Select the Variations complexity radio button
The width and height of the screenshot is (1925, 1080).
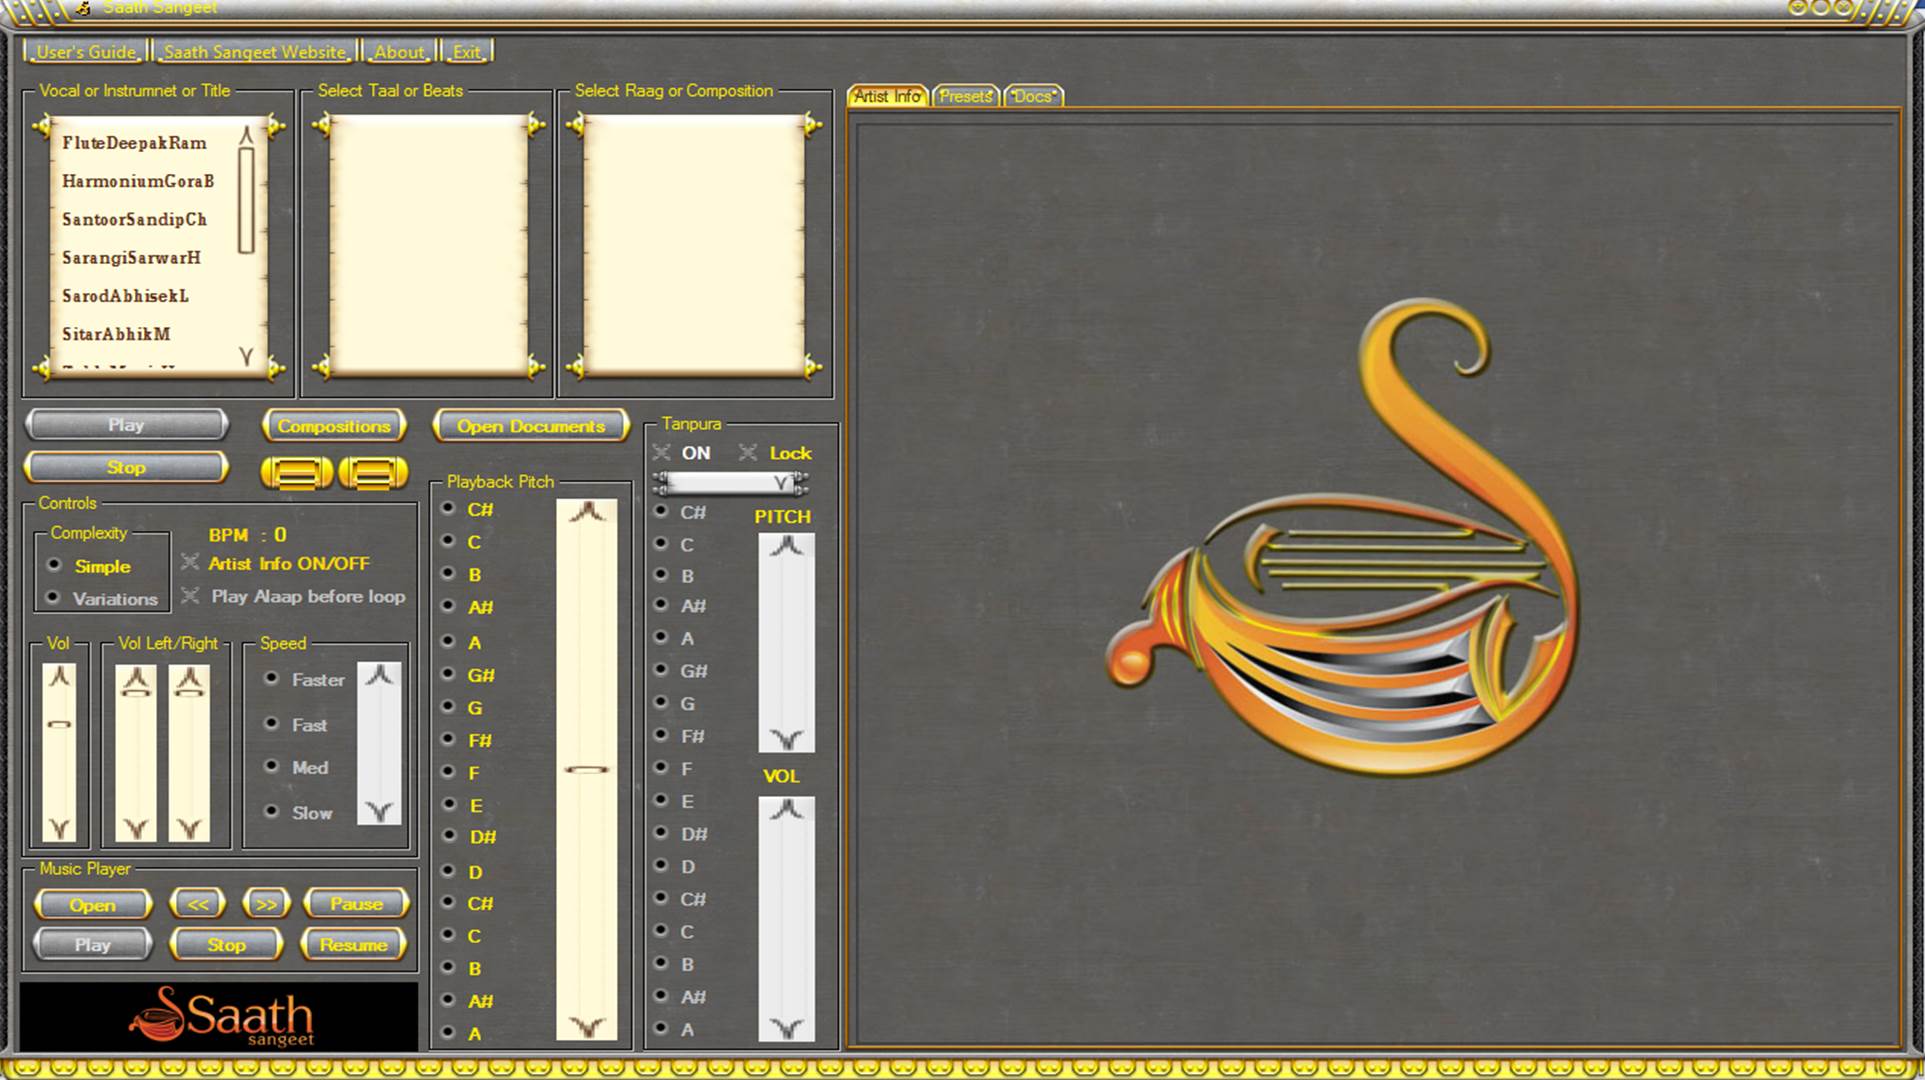pyautogui.click(x=54, y=598)
